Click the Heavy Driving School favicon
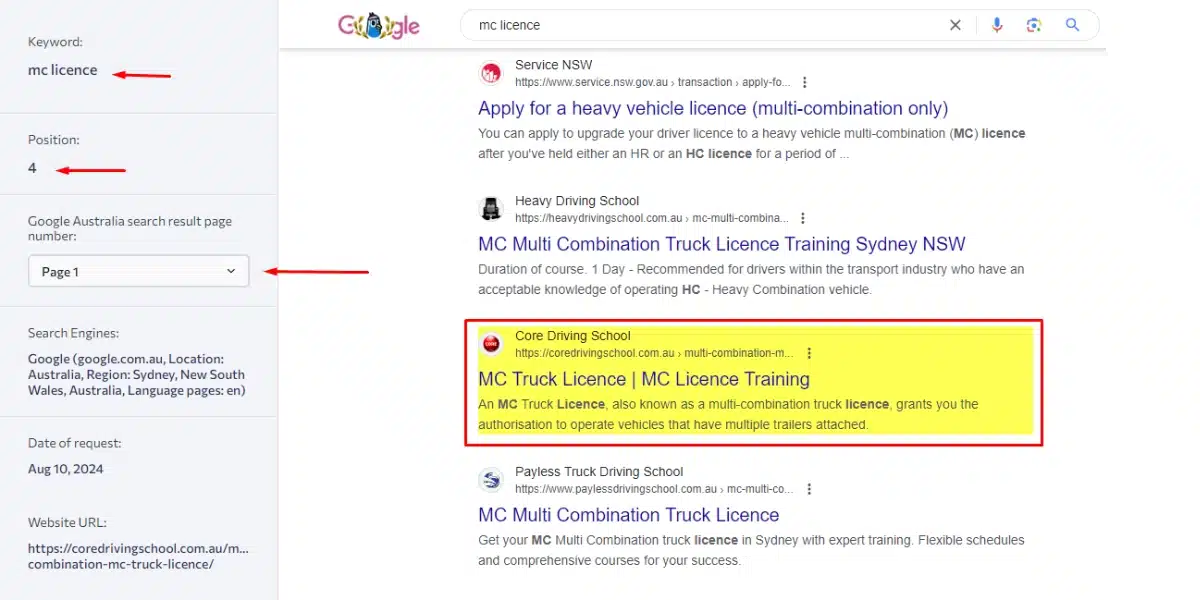The height and width of the screenshot is (600, 1200). pos(491,209)
